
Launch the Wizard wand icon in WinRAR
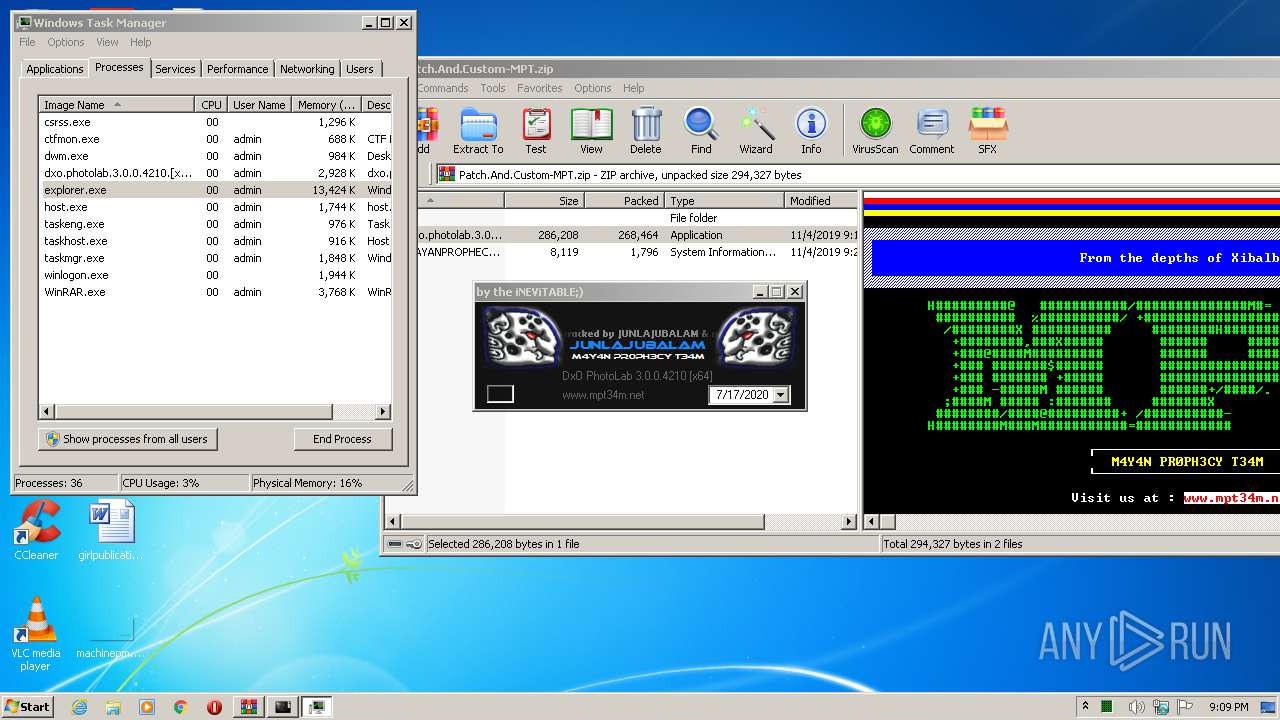coord(756,131)
